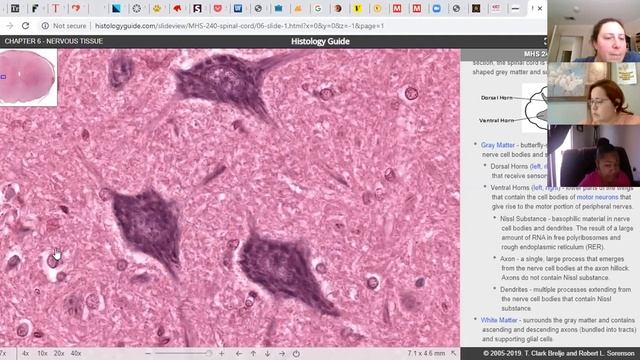Switch to the blue W favicon tab
This screenshot has width=640, height=360.
(238, 8)
